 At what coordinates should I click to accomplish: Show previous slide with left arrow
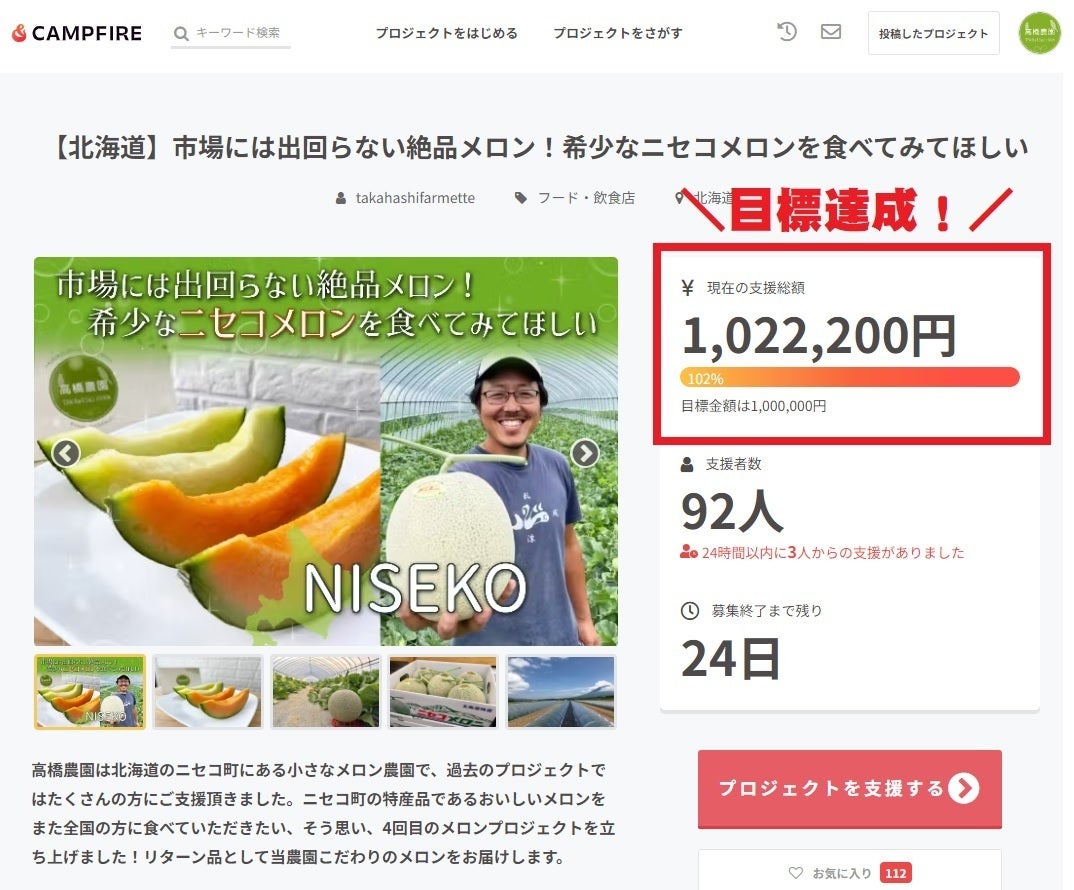pos(66,453)
